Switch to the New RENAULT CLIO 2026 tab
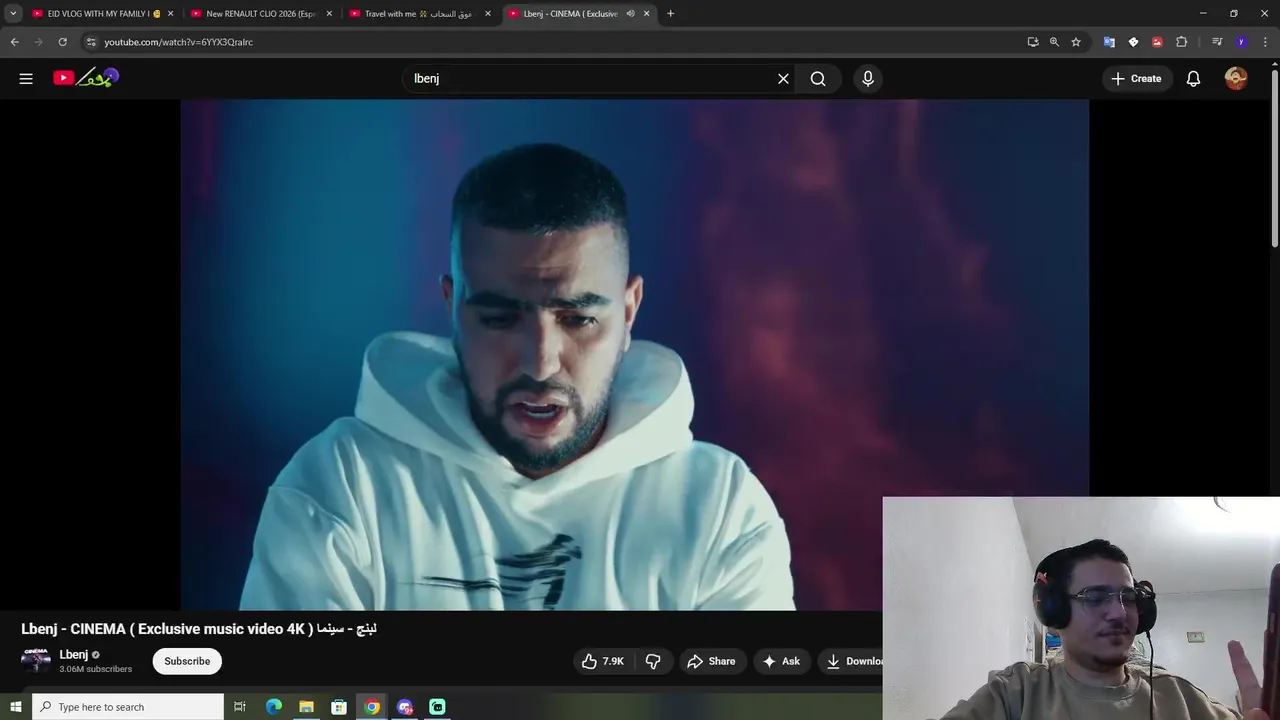1280x720 pixels. 260,14
